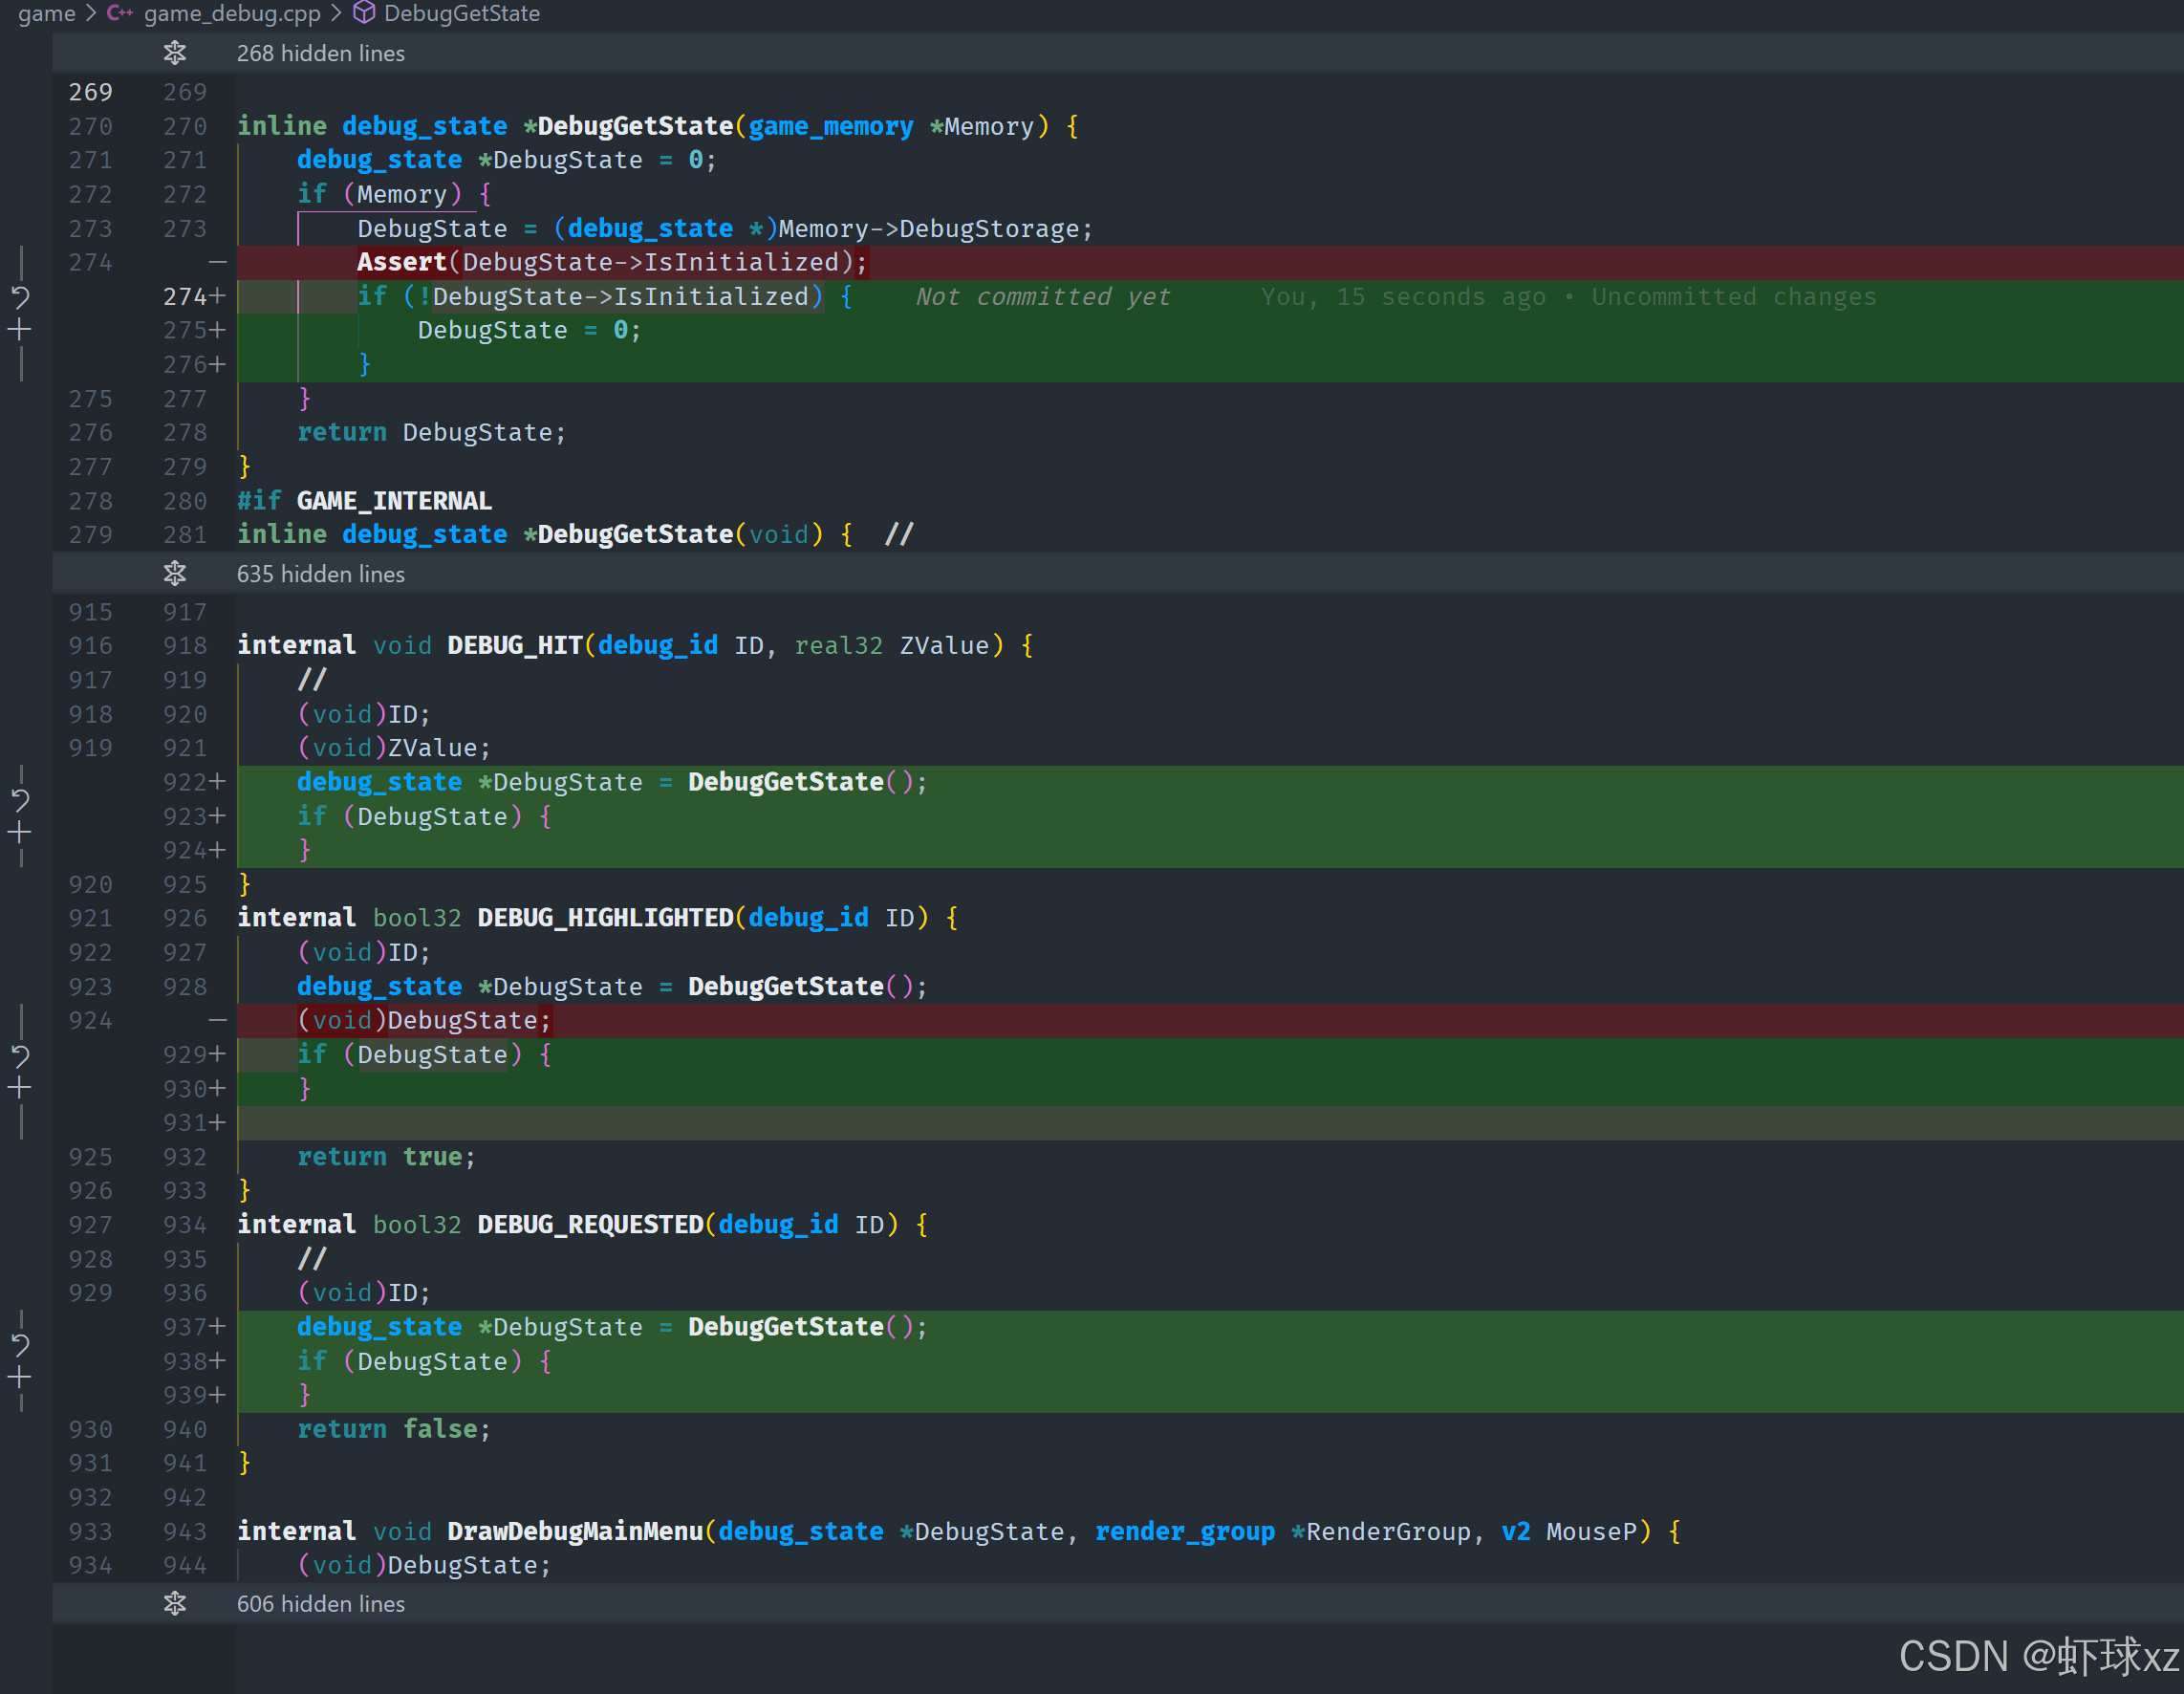
Task: Revert the DEBUG_HIGHLIGHTED change at line 929
Action: pyautogui.click(x=20, y=1055)
